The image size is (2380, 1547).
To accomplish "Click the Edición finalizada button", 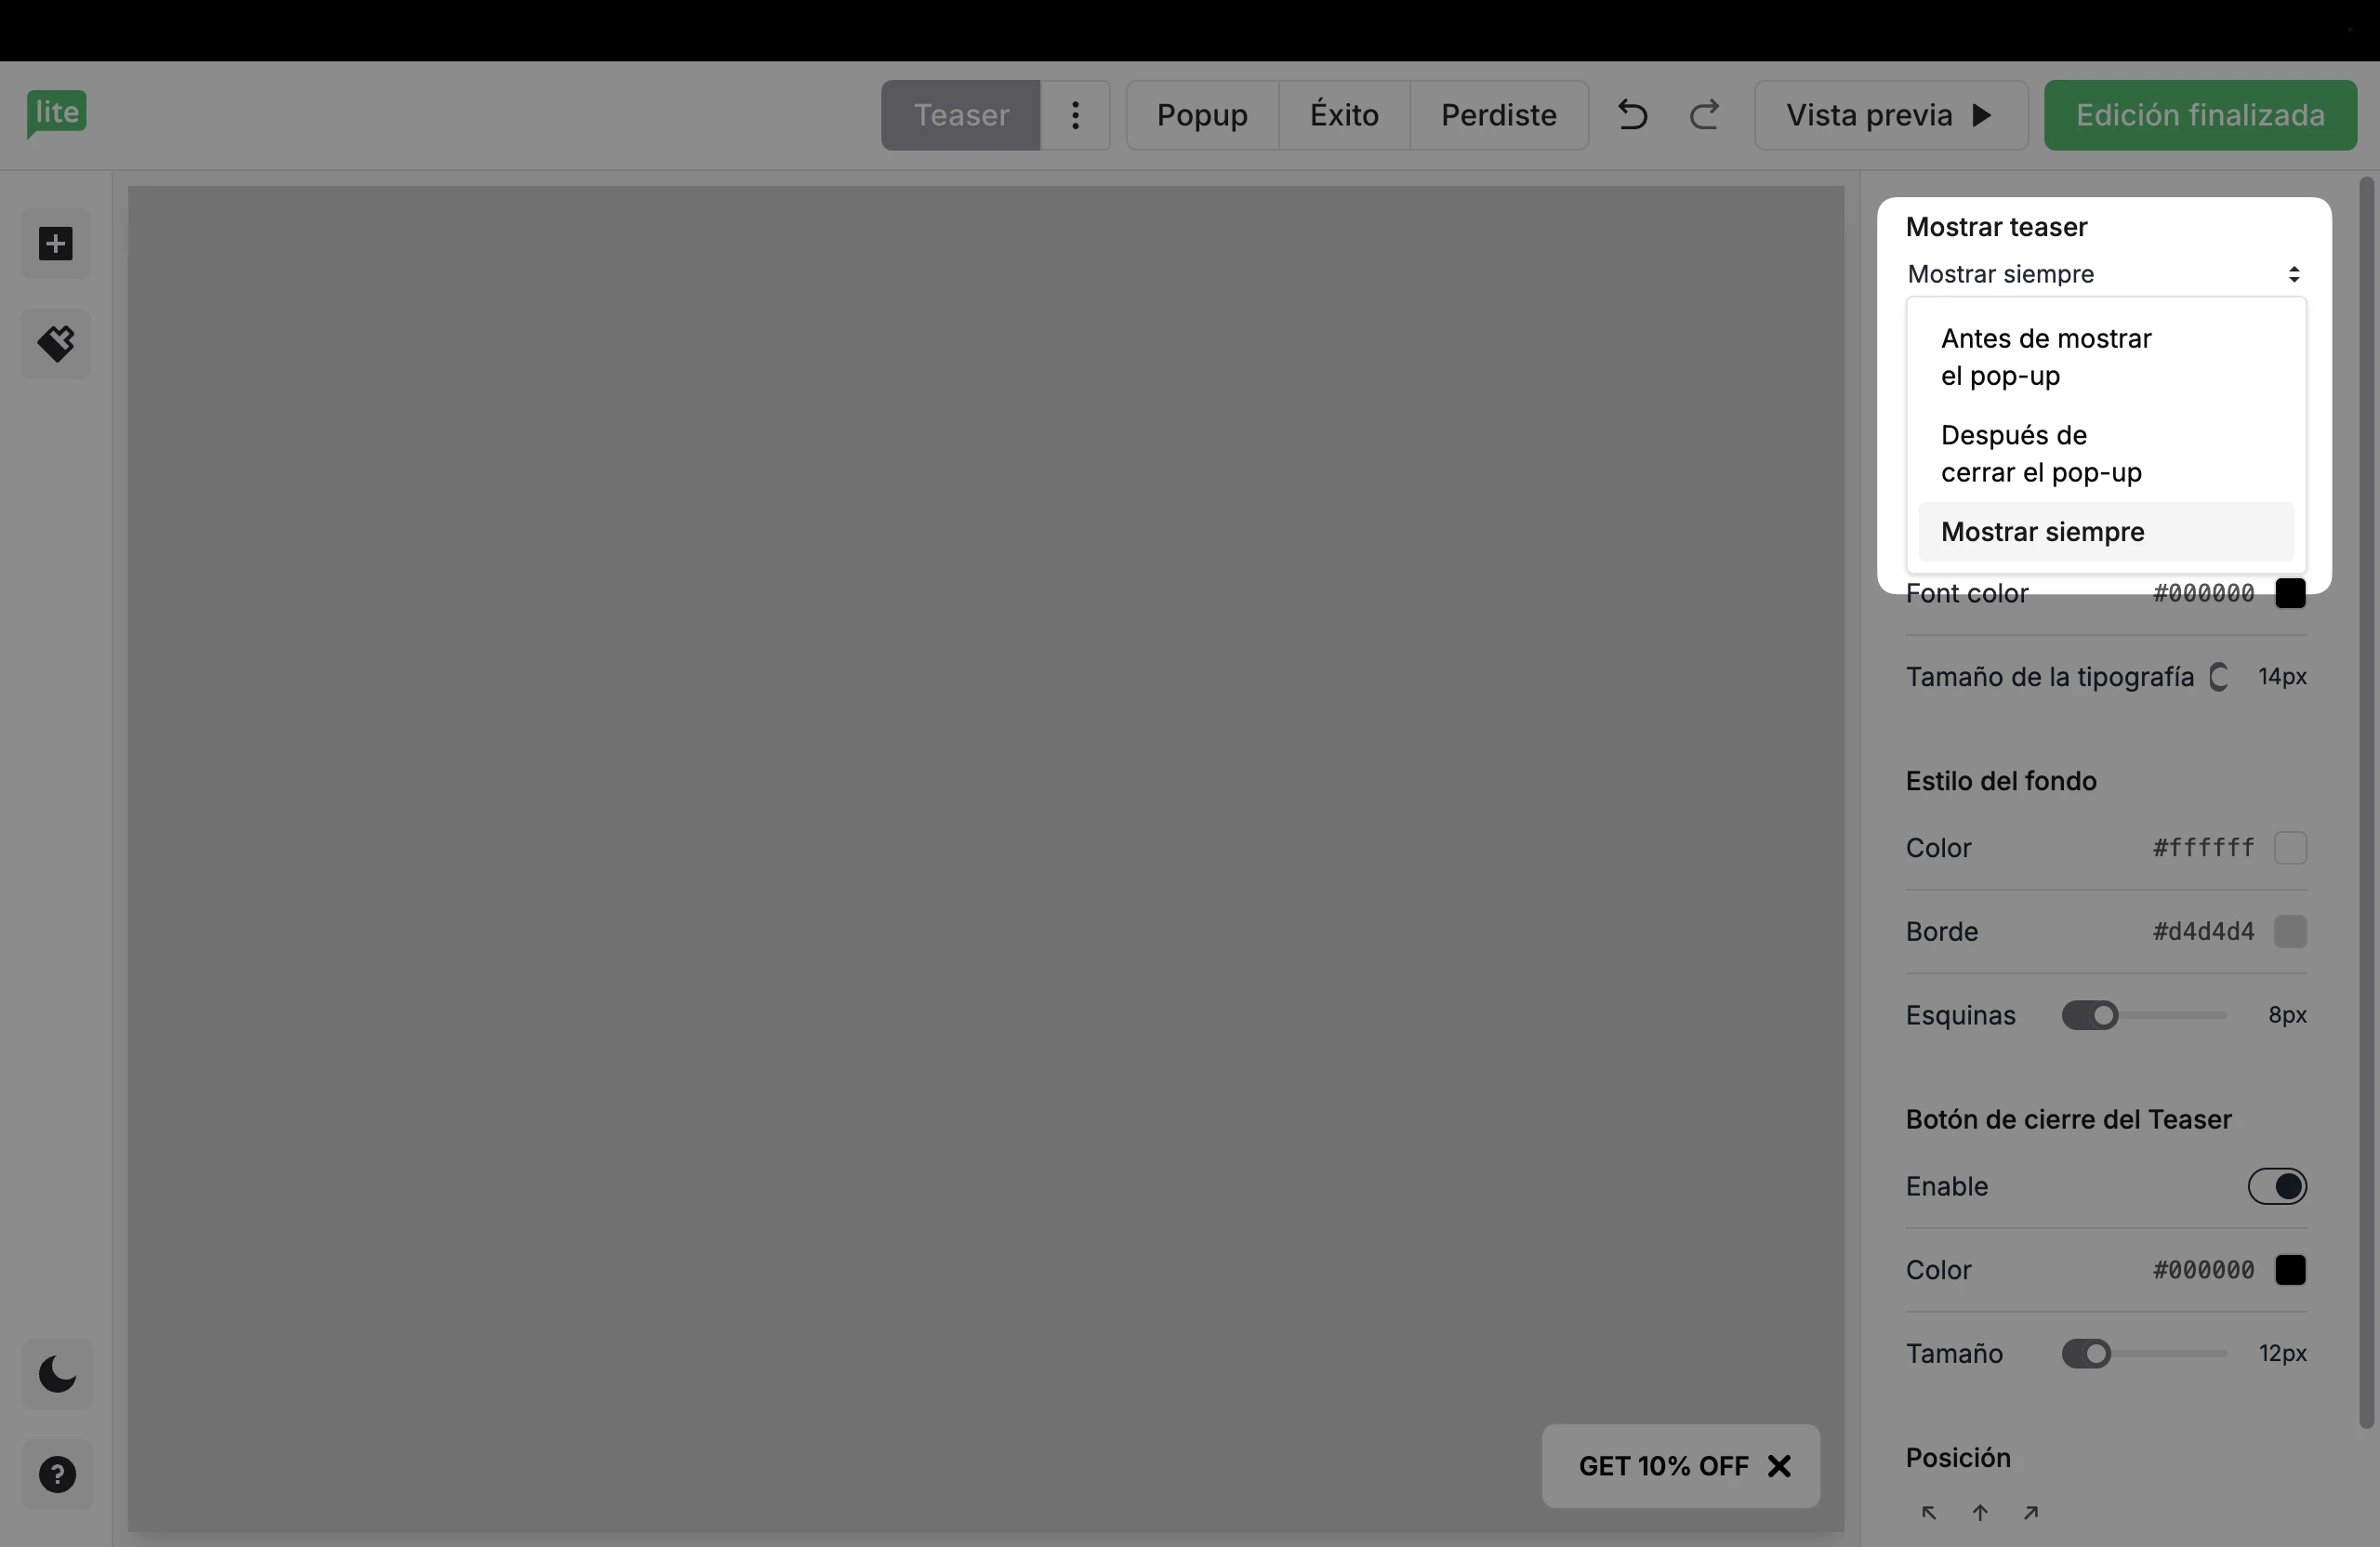I will pyautogui.click(x=2200, y=115).
